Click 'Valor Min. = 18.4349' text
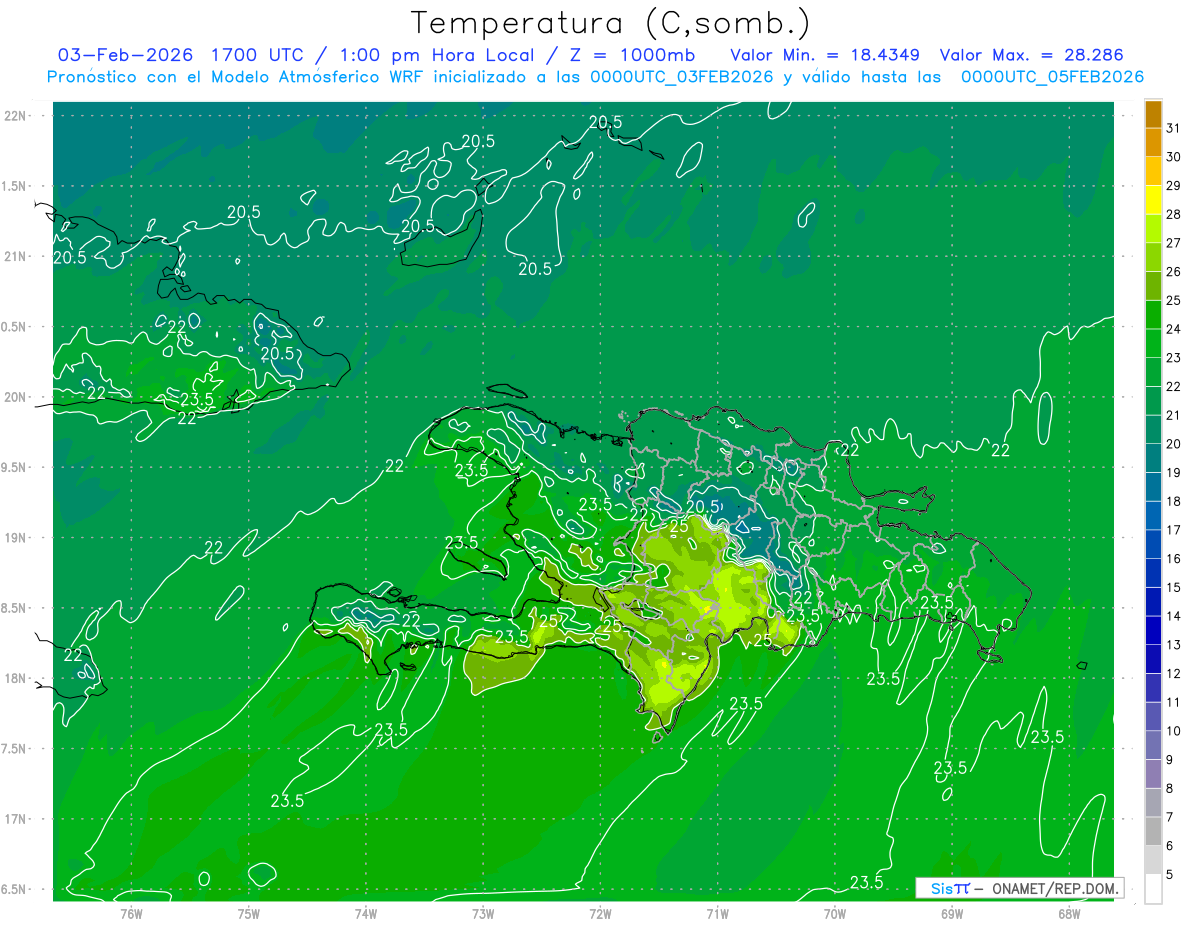 825,54
